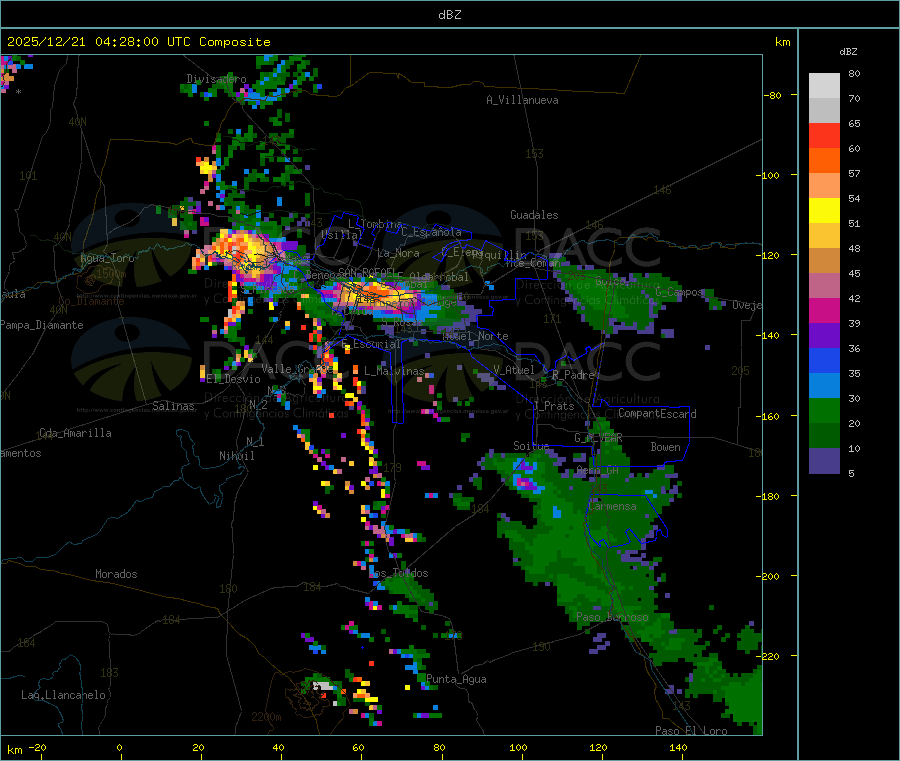The height and width of the screenshot is (761, 900).
Task: Click the y-axis tick label -120
Action: [769, 255]
